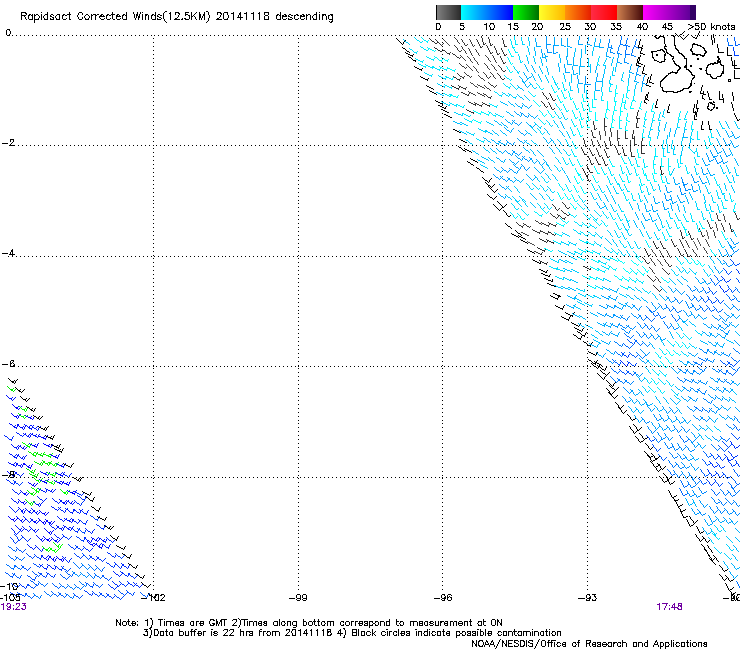Click the '35' legend scale label
The width and height of the screenshot is (740, 650).
(616, 27)
